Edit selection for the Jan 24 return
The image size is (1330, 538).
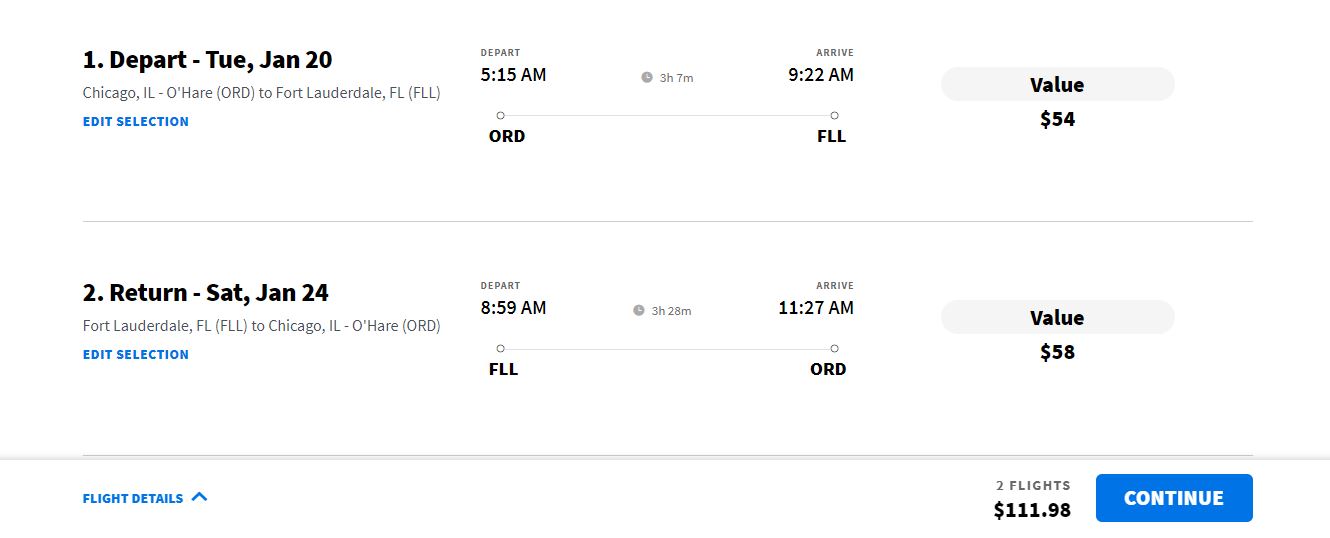pos(136,354)
